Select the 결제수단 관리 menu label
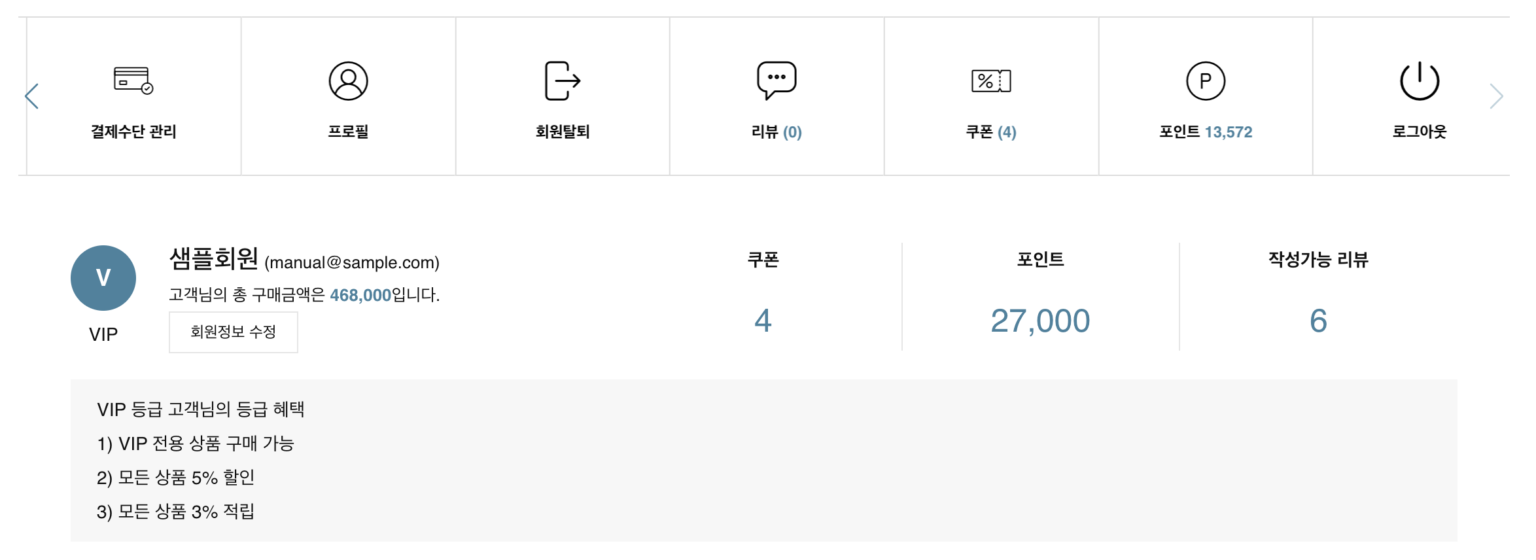The image size is (1536, 560). (x=133, y=132)
